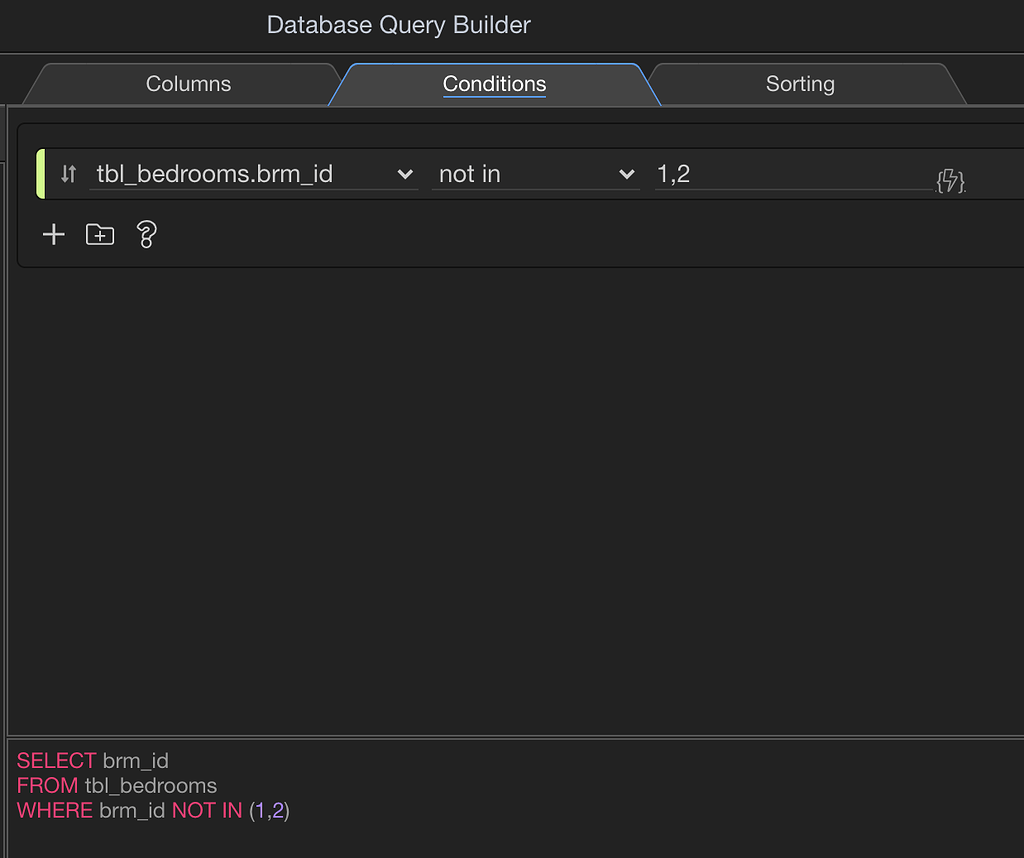Select the Conditions tab
The image size is (1024, 858).
494,84
